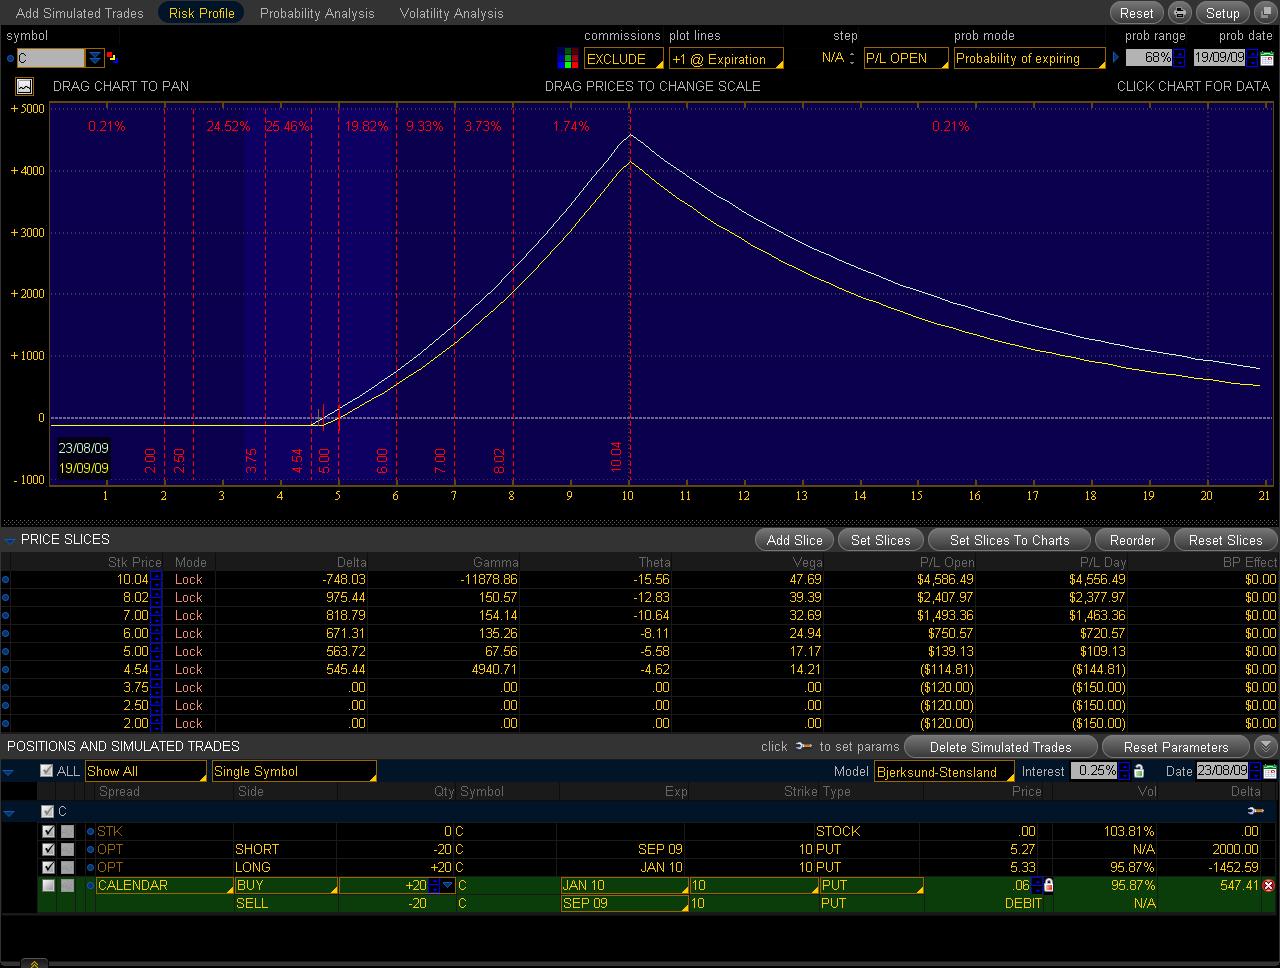Image resolution: width=1280 pixels, height=968 pixels.
Task: Click the symbol link color icon
Action: (111, 58)
